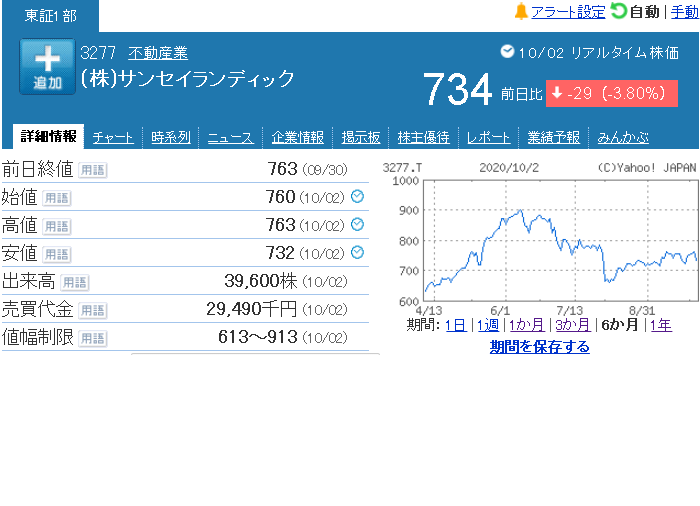700x506 pixels.
Task: Set chart period to 1か月
Action: point(527,325)
